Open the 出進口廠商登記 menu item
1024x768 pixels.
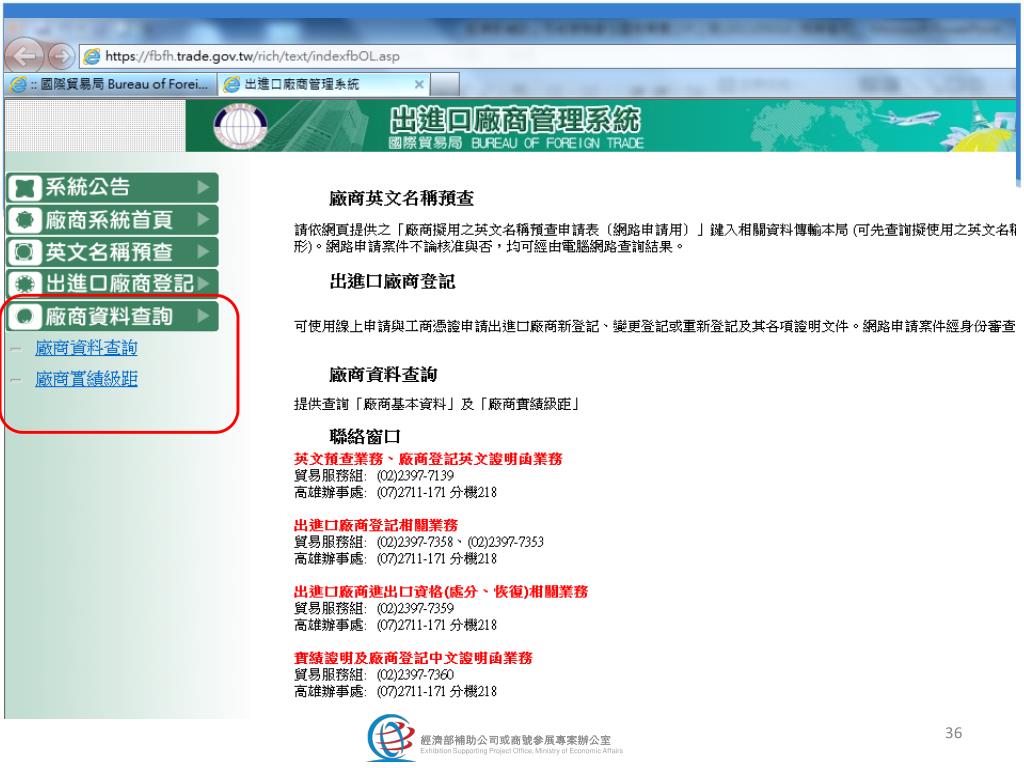[x=112, y=283]
